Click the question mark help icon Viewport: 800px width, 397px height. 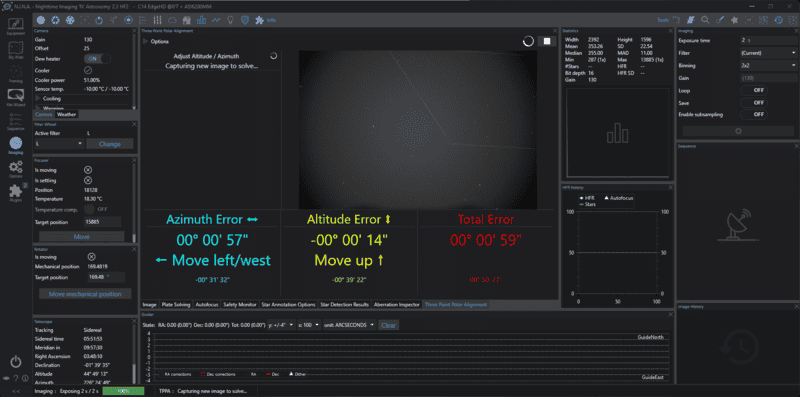[x=16, y=378]
